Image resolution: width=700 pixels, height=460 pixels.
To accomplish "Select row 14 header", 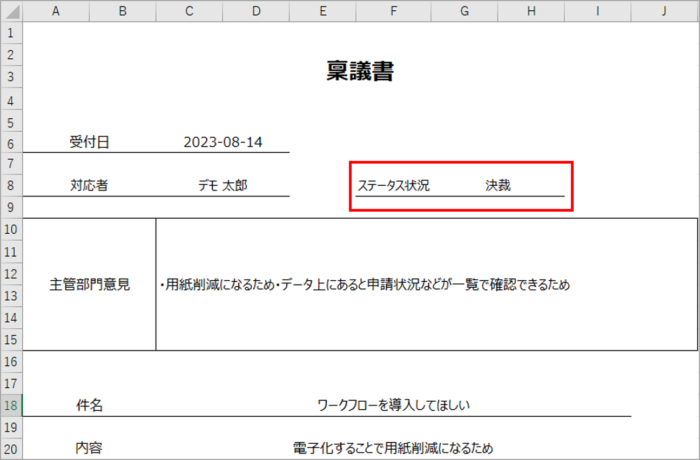I will 11,318.
